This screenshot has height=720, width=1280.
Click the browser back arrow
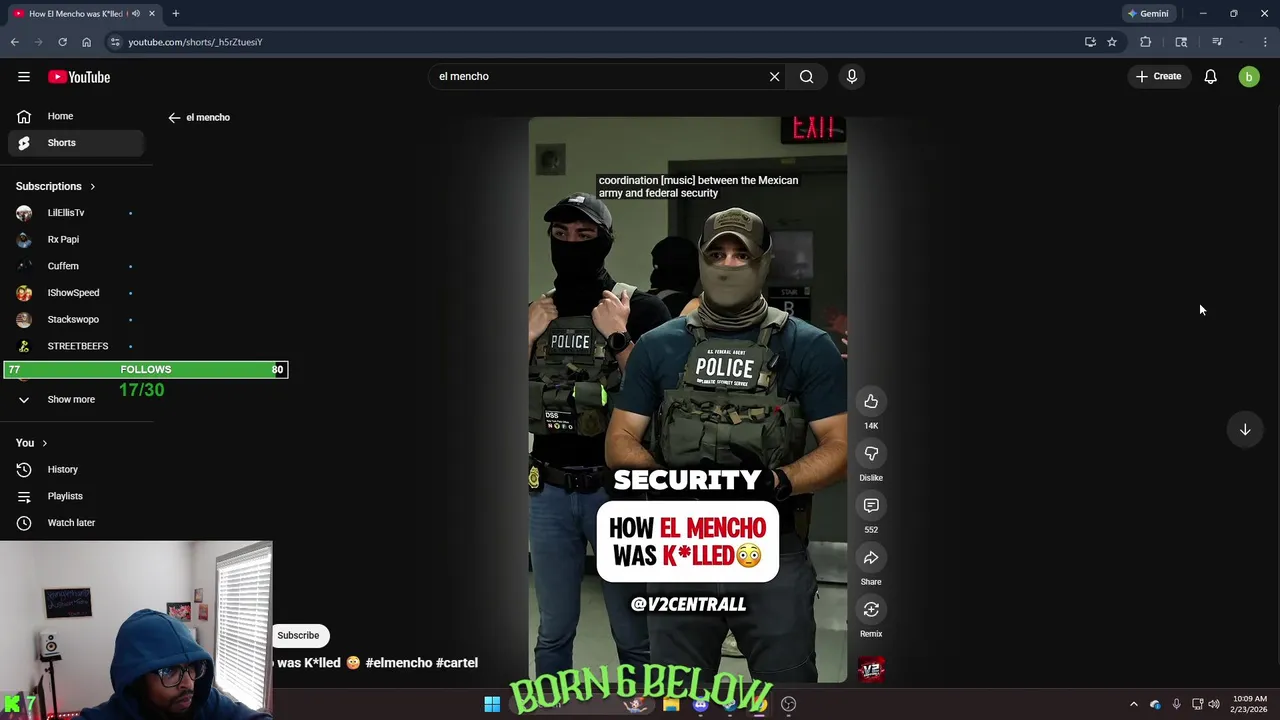pyautogui.click(x=15, y=42)
